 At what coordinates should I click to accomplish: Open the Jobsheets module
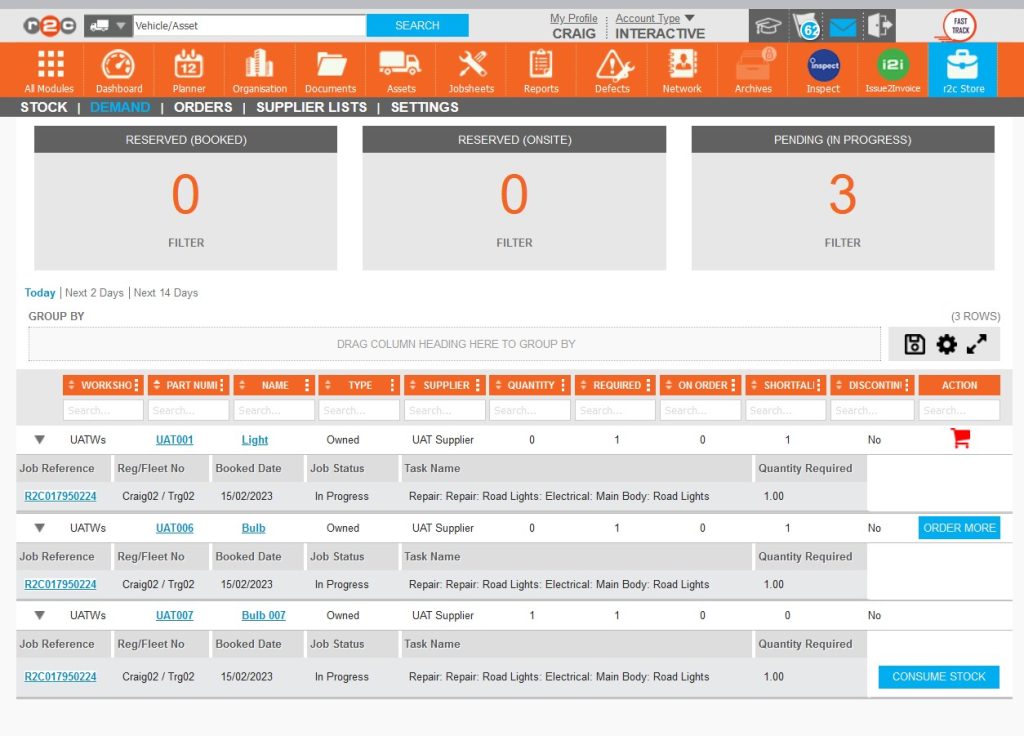click(471, 70)
